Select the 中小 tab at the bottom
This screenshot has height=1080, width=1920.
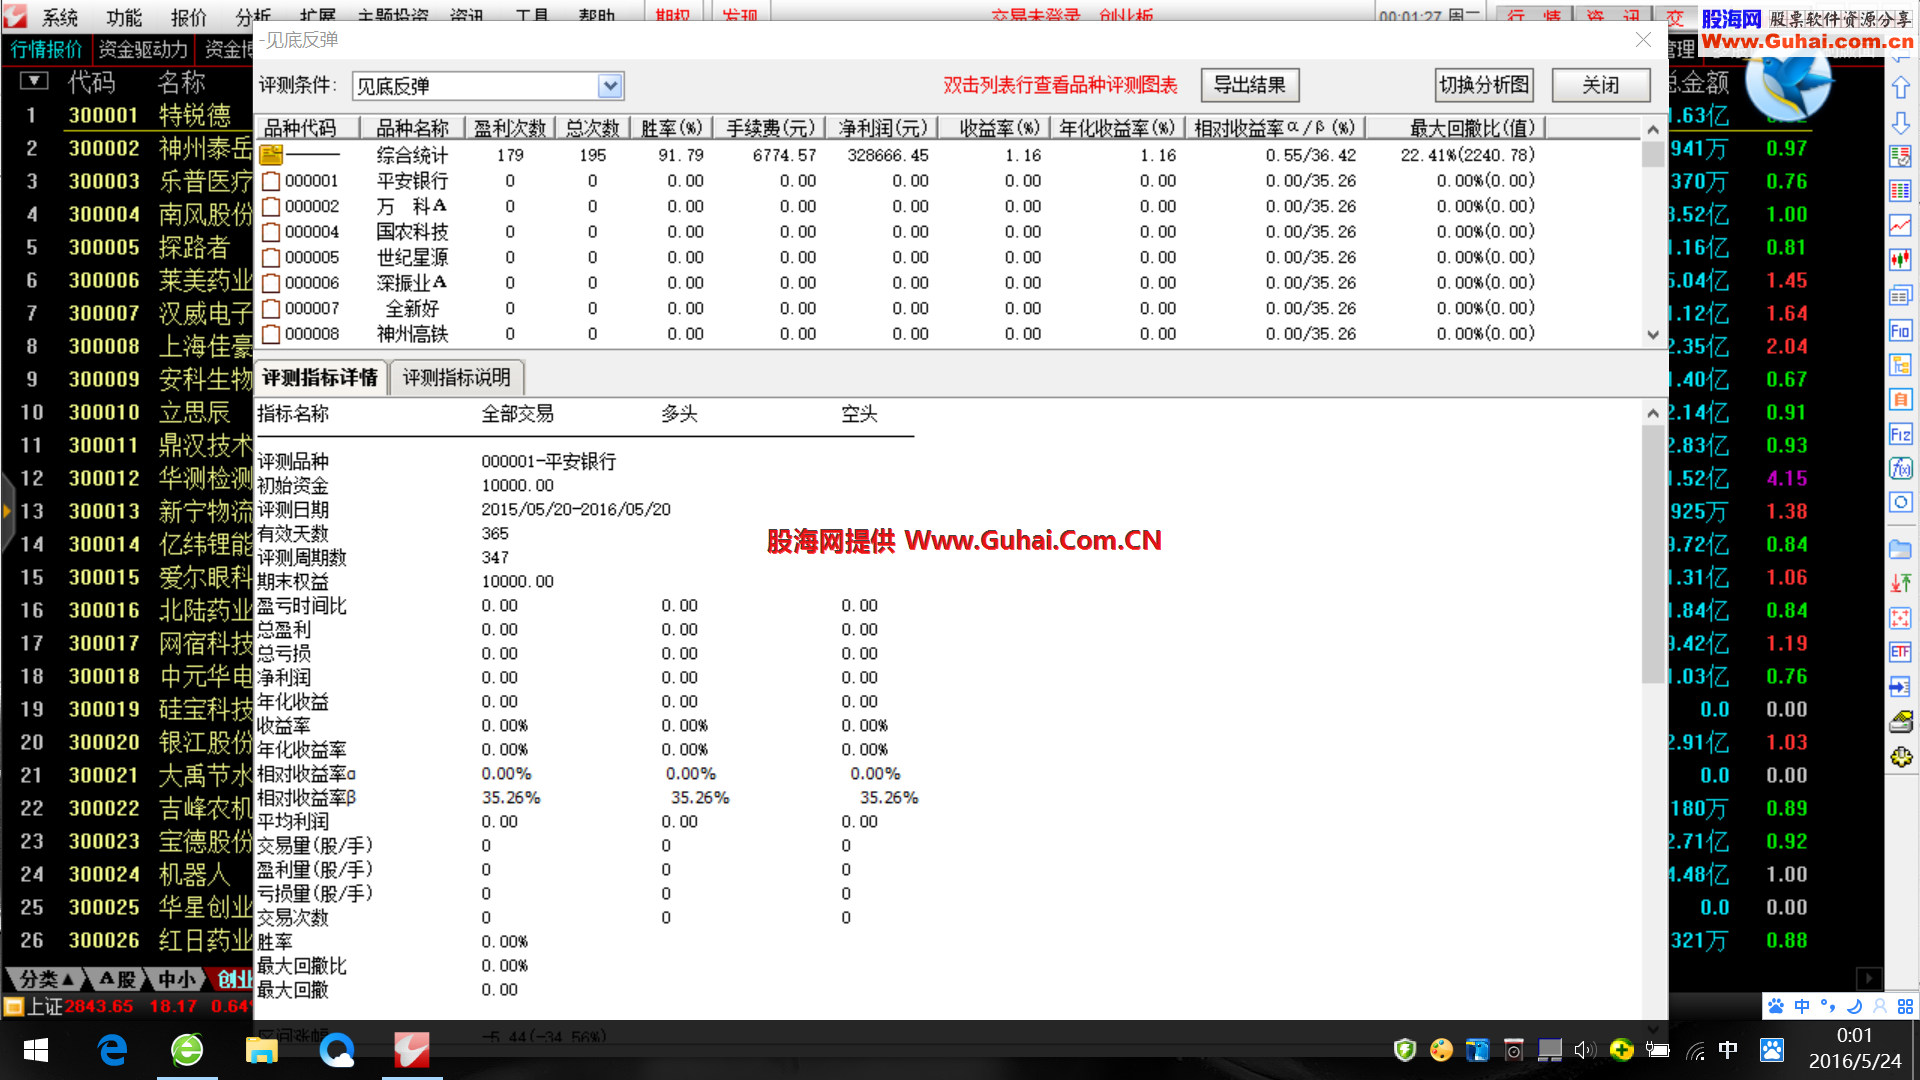[178, 979]
